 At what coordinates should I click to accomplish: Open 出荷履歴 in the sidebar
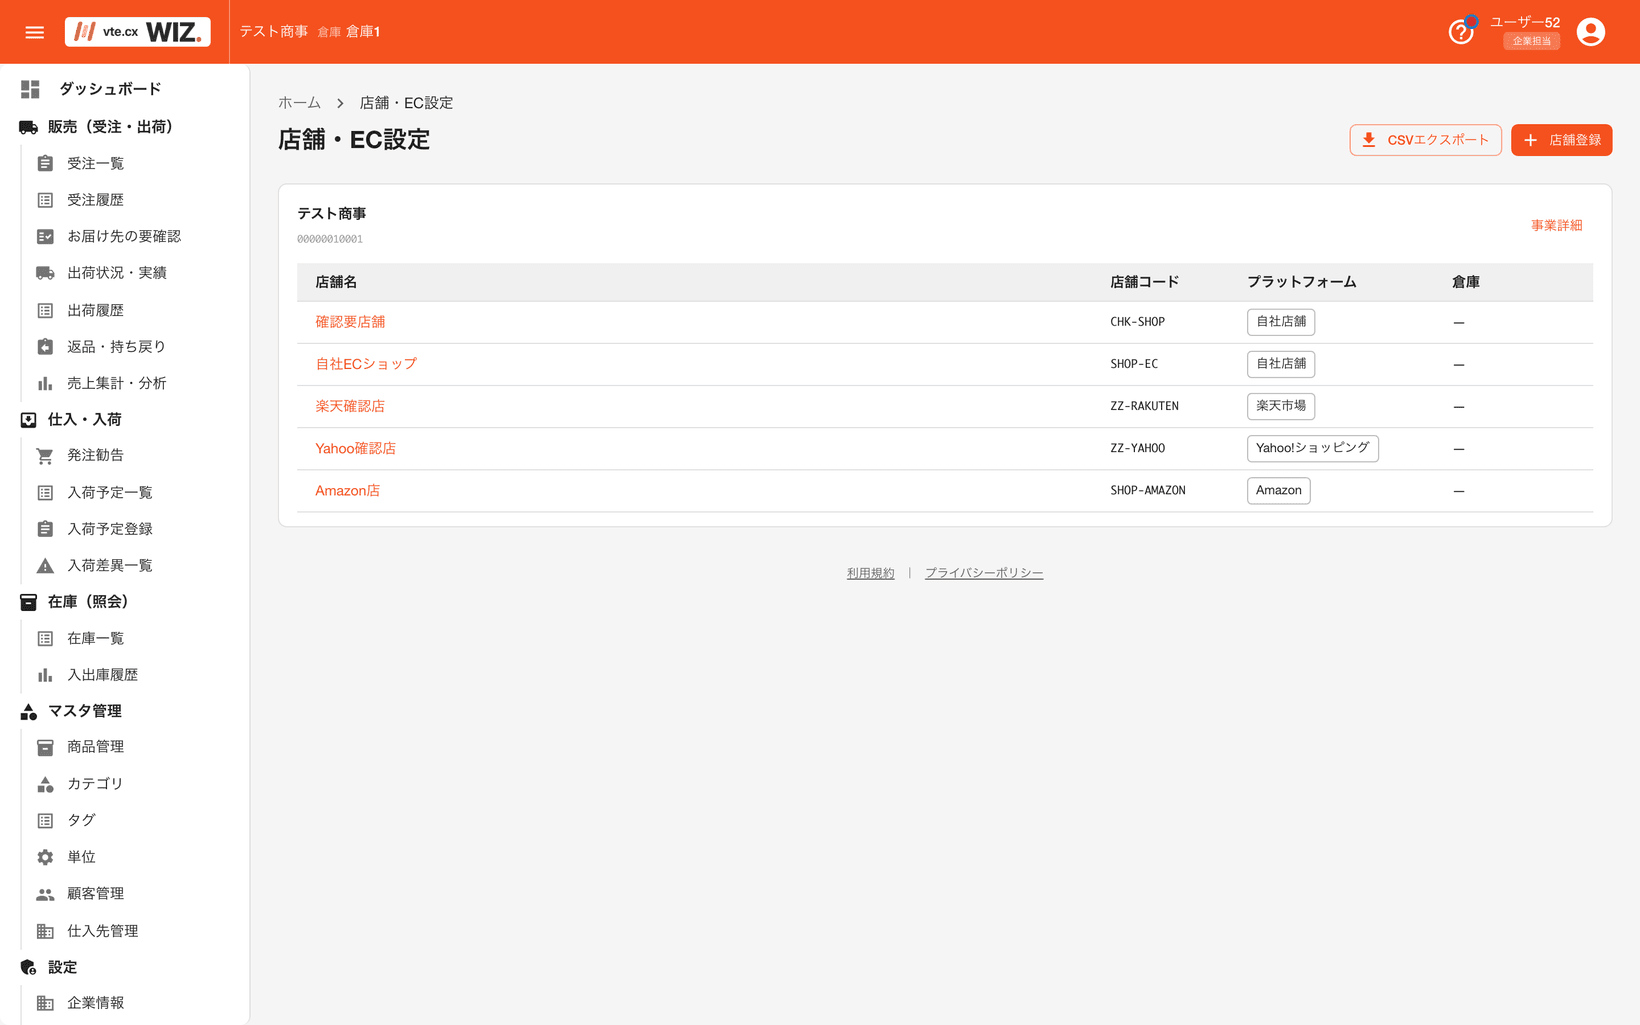(x=96, y=310)
